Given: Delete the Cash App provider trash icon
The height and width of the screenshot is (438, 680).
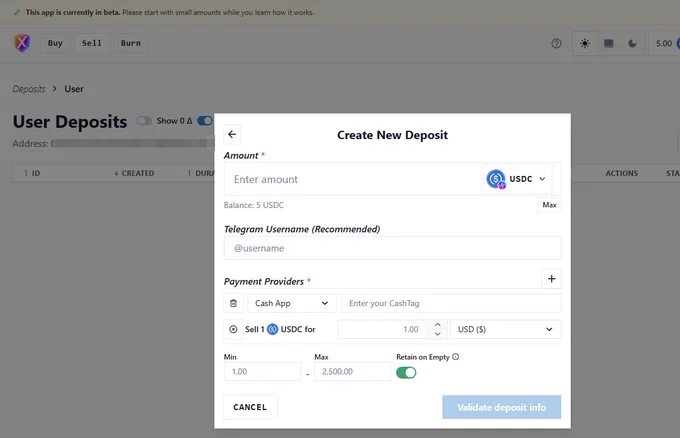Looking at the screenshot, I should [233, 303].
